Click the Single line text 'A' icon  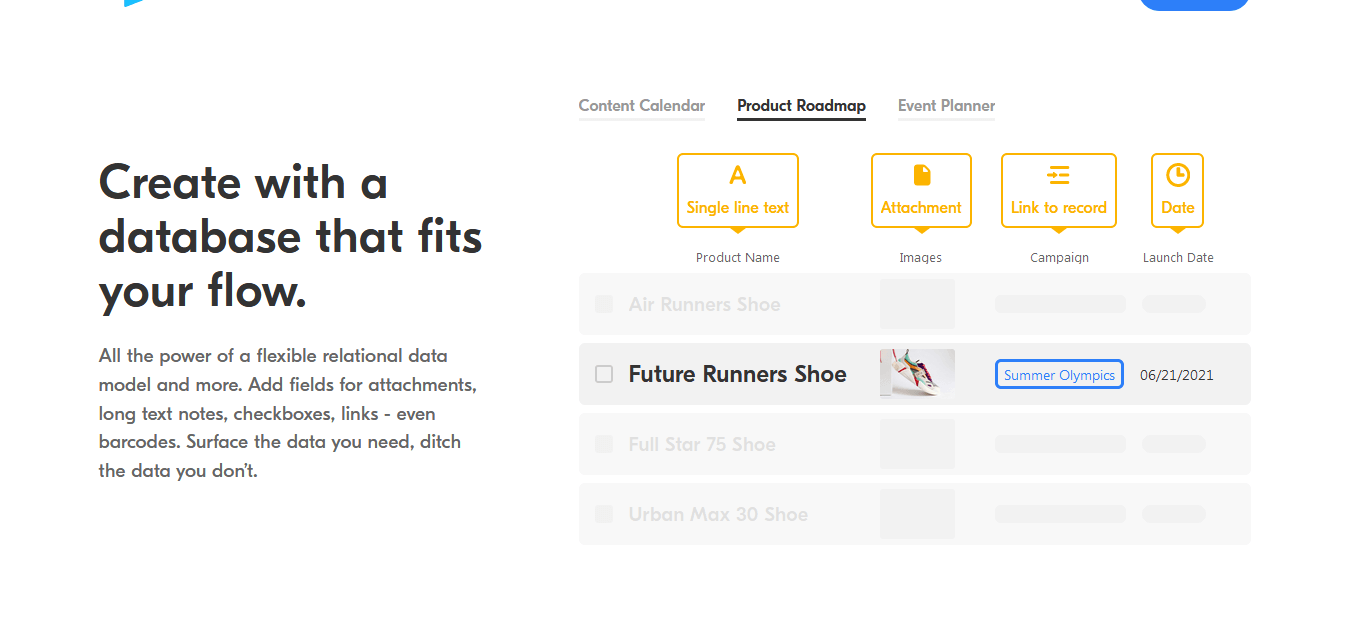click(x=738, y=176)
